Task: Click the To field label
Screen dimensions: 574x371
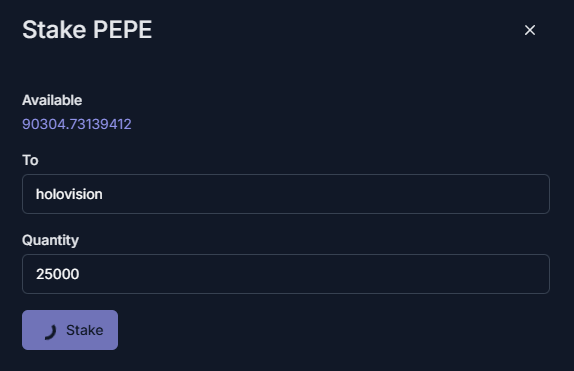Action: [30, 160]
